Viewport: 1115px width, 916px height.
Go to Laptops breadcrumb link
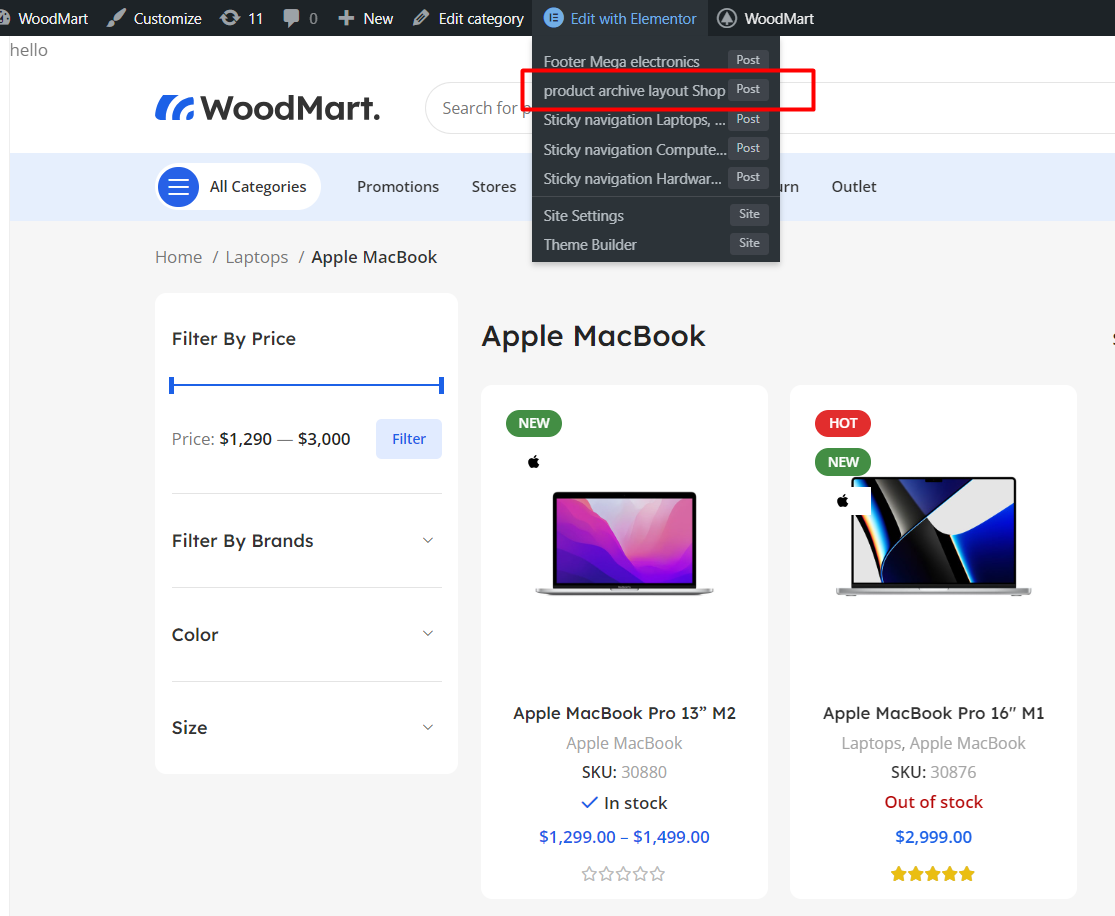(257, 257)
